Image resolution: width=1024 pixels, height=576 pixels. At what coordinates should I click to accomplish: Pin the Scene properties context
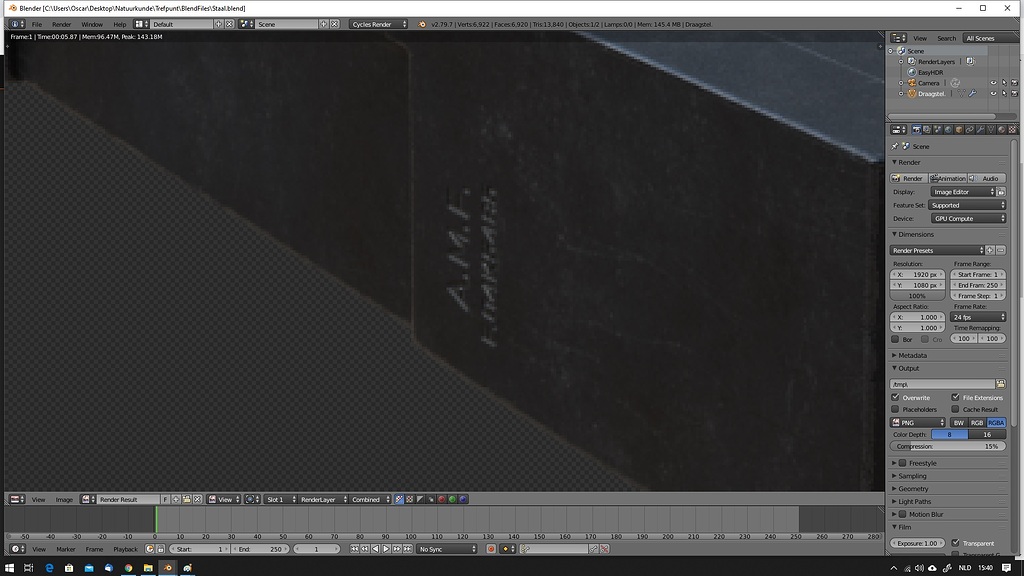coord(895,146)
